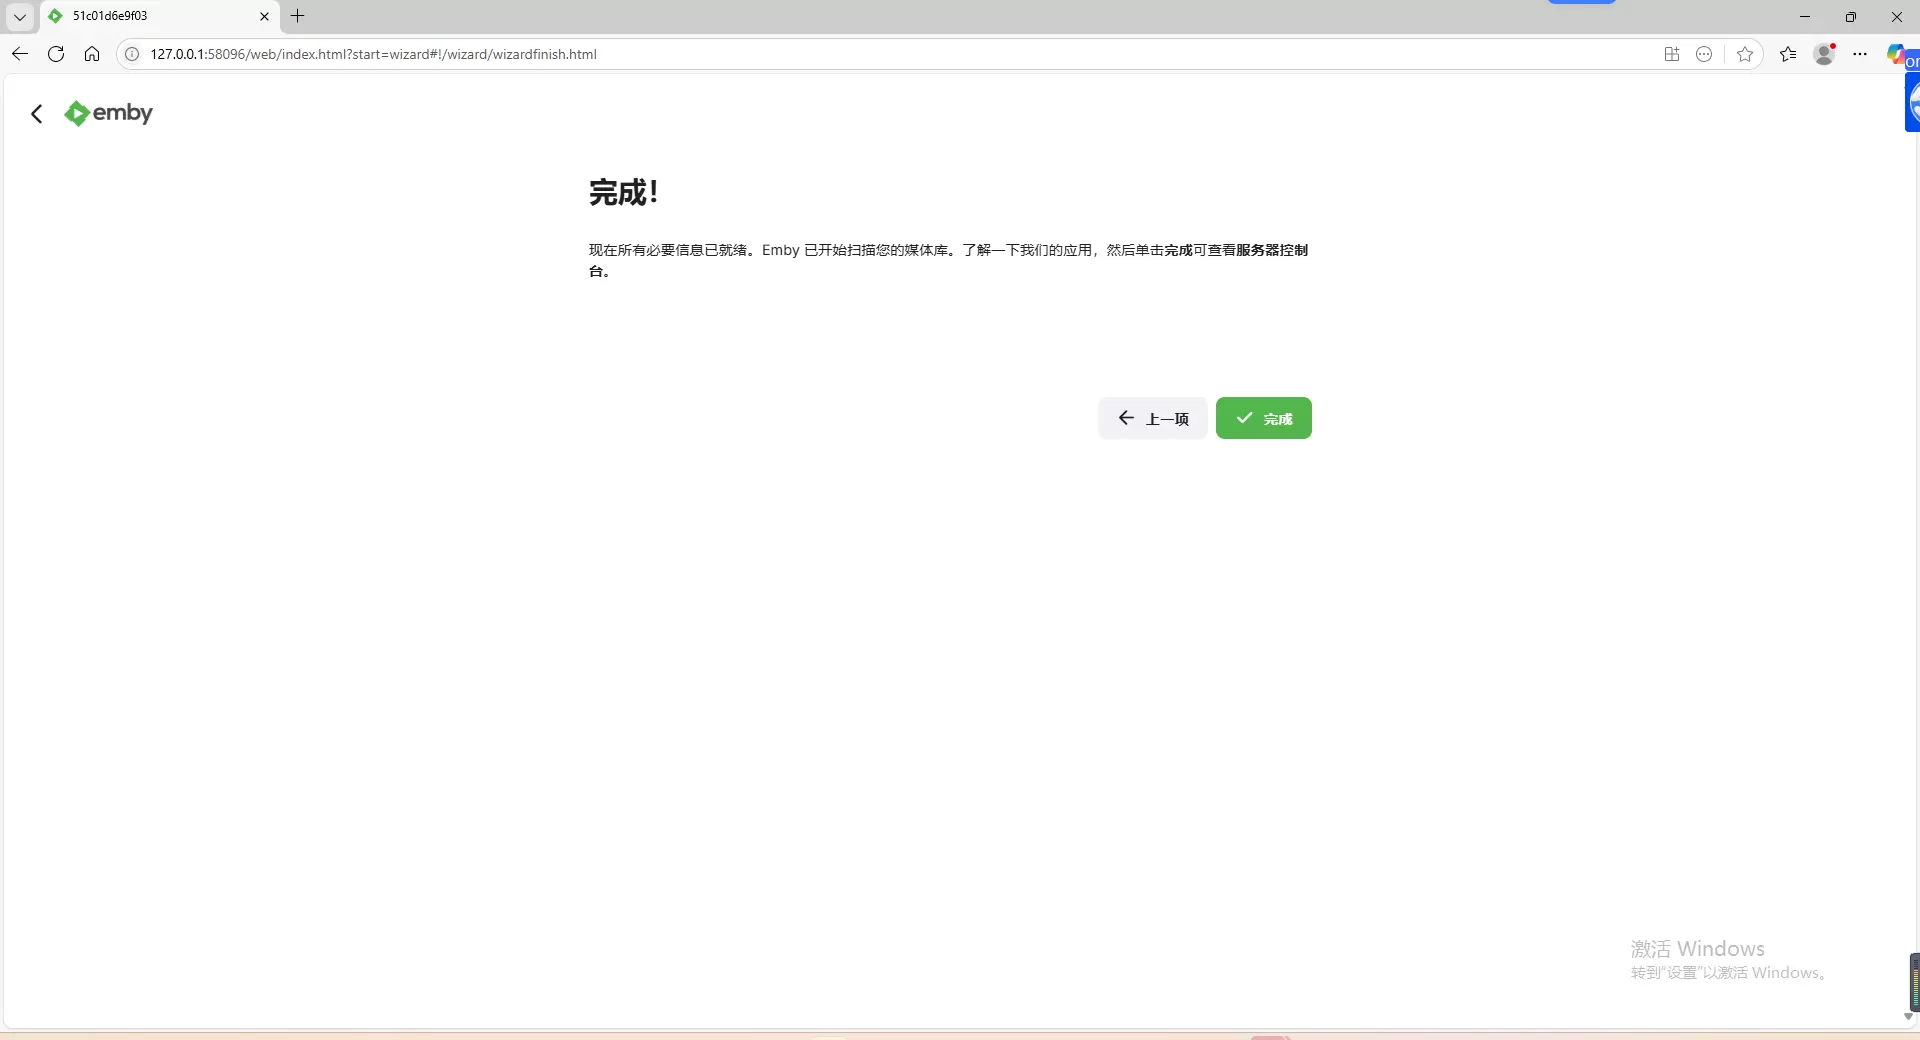Click the browser back arrow
Viewport: 1920px width, 1040px height.
pos(20,54)
